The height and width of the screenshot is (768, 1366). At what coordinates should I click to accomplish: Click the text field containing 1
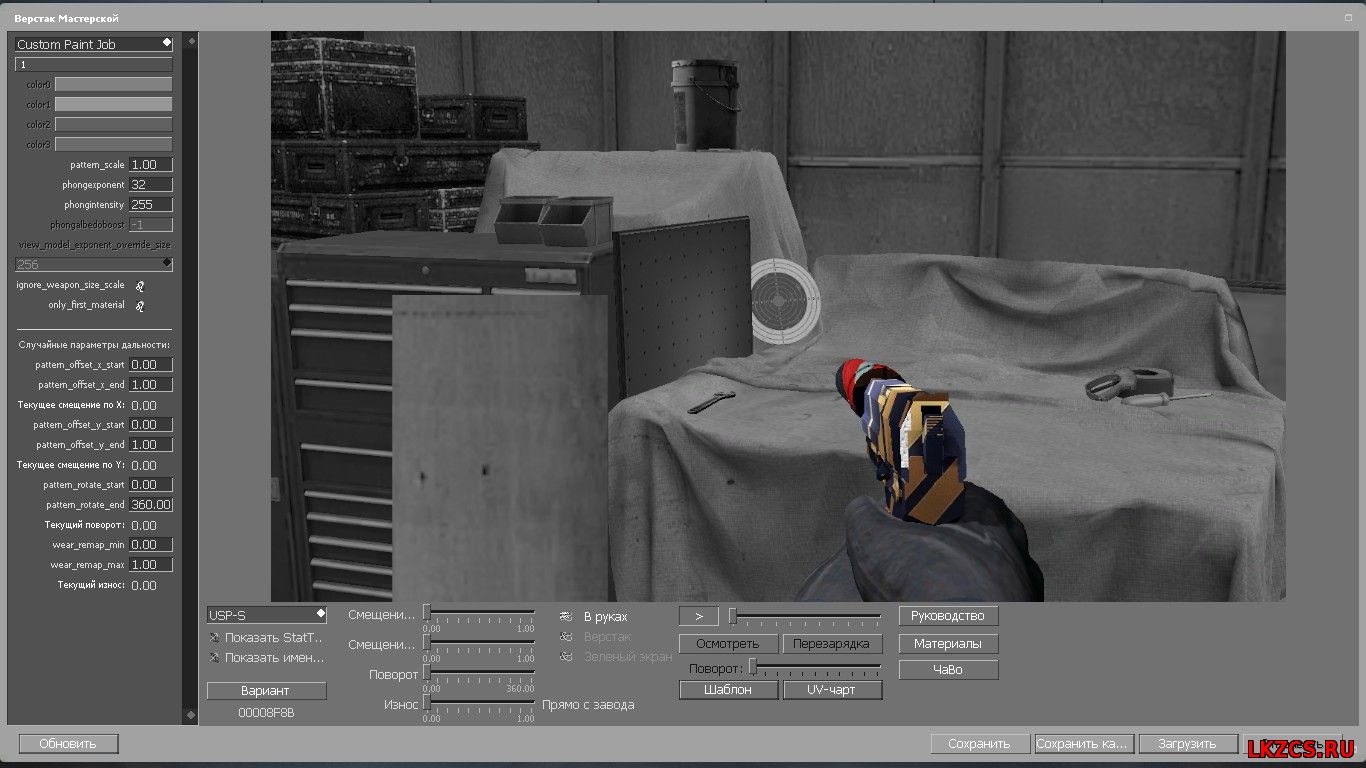click(94, 64)
